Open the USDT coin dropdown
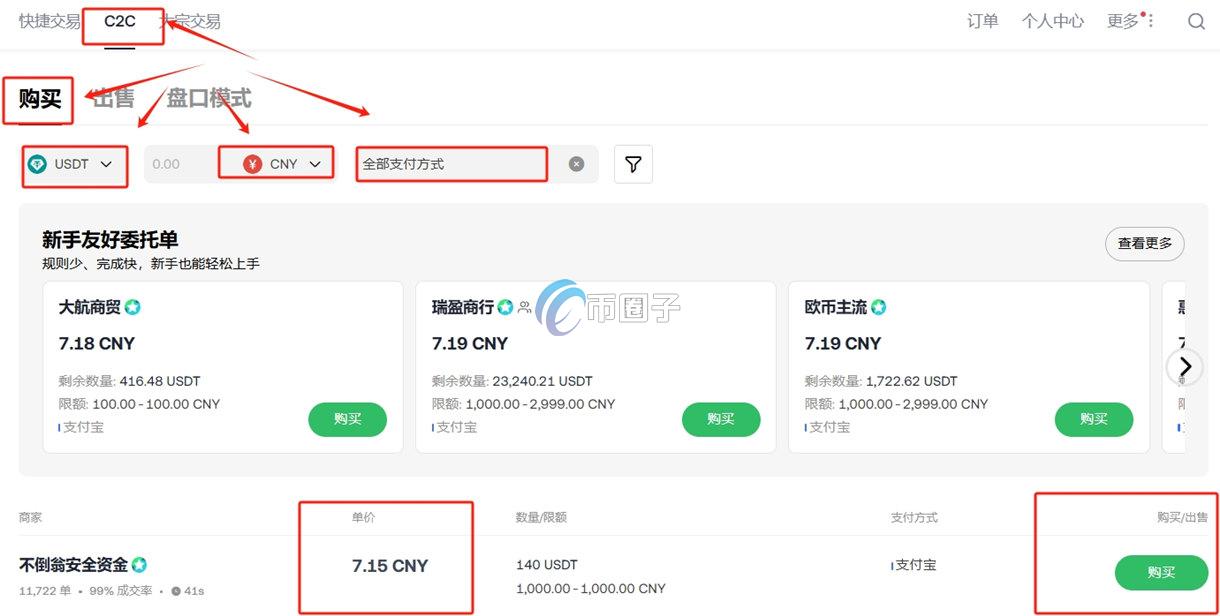 74,163
